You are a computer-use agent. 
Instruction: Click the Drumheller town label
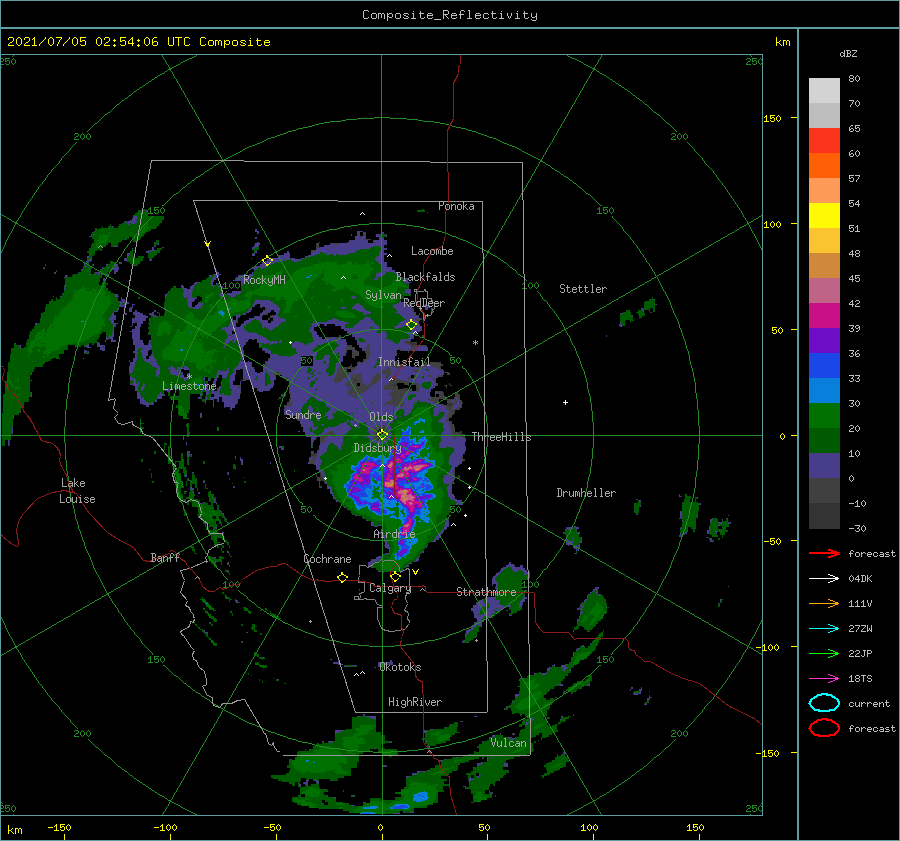click(586, 493)
